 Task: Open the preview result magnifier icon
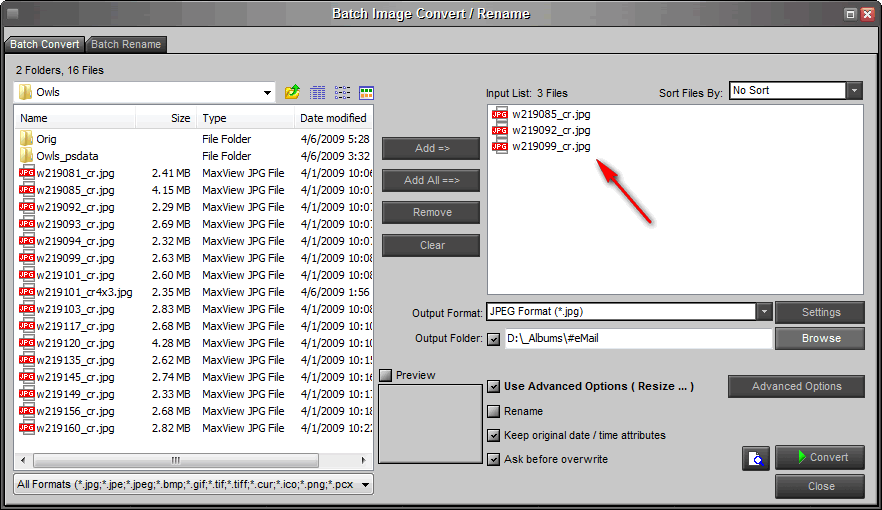click(755, 458)
